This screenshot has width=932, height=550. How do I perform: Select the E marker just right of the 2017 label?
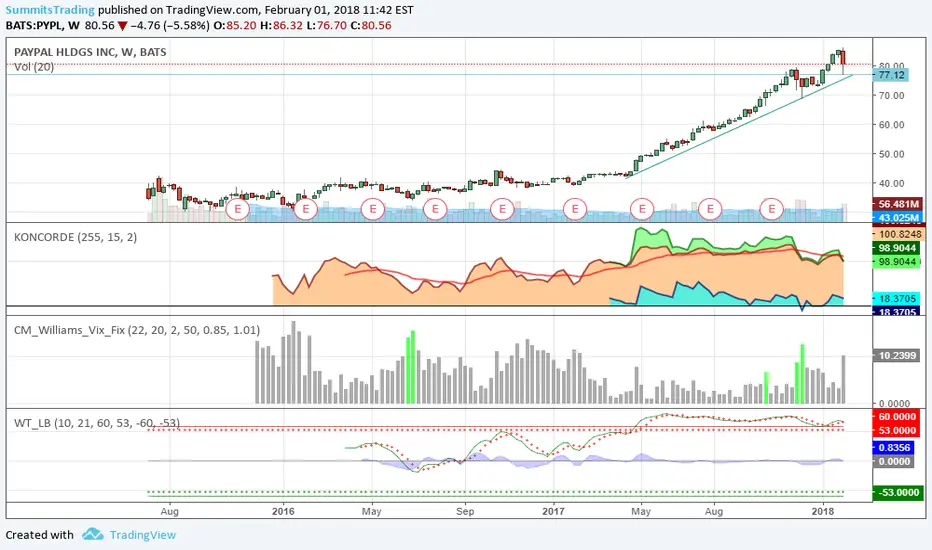pos(575,209)
